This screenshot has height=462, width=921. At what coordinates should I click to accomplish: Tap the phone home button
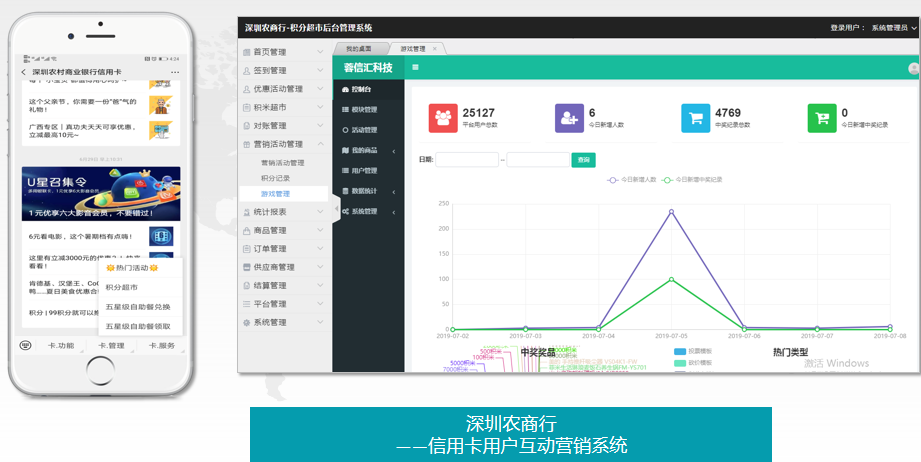click(100, 370)
